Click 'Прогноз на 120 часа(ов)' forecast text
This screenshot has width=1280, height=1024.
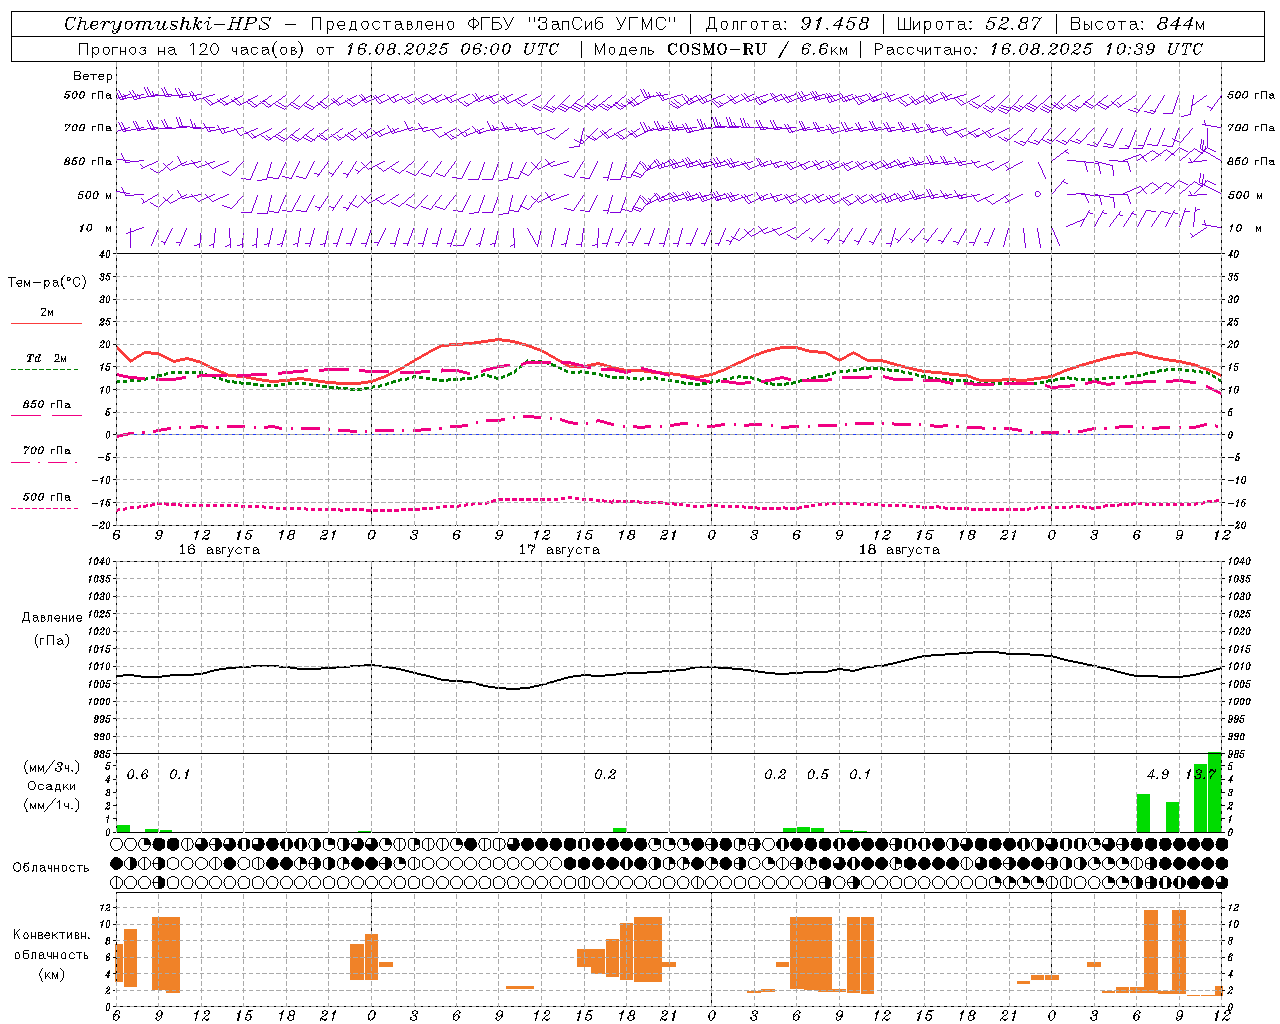tap(192, 49)
